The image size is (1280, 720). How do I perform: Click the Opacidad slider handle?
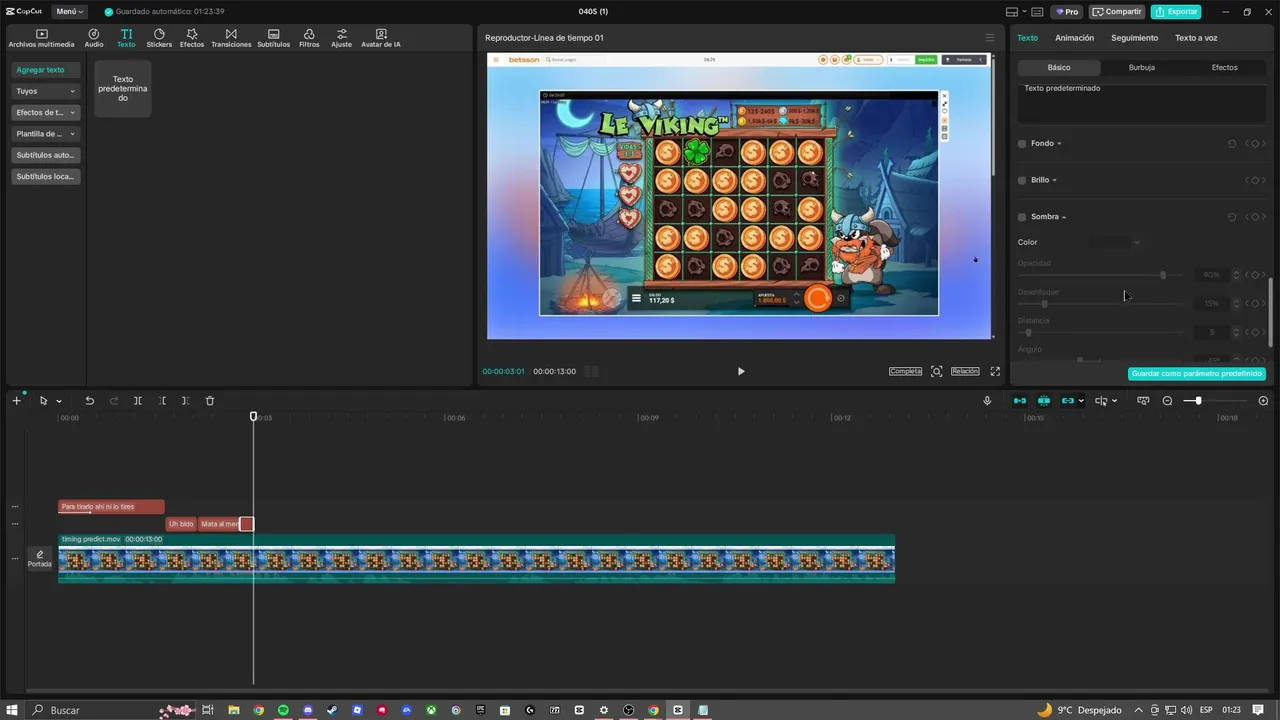pos(1162,275)
